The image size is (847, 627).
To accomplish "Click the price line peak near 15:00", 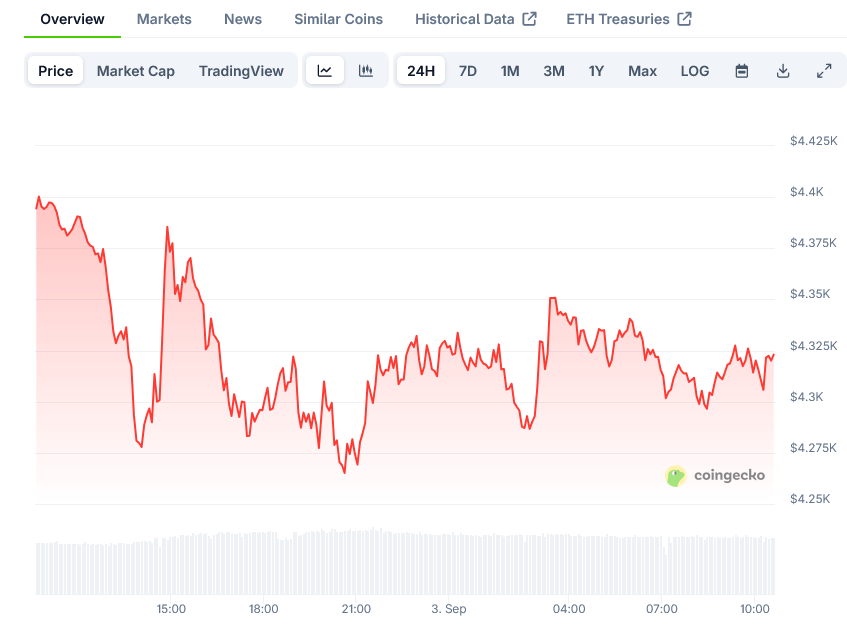I will (167, 228).
